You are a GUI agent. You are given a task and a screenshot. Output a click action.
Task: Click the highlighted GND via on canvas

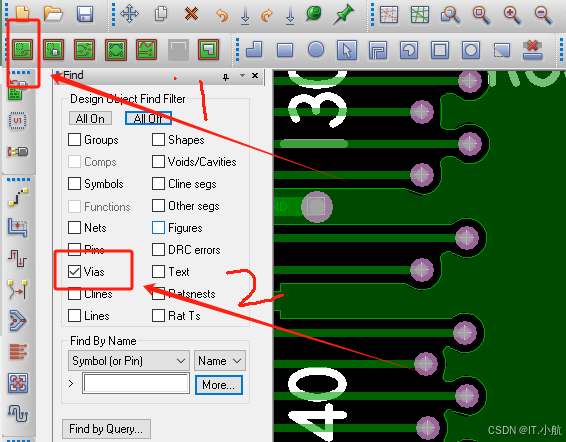click(x=317, y=207)
